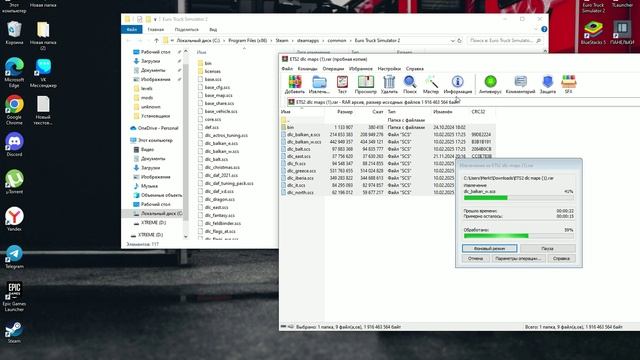This screenshot has height=360, width=640.
Task: Select the Epic Games Launcher desktop icon
Action: (14, 297)
